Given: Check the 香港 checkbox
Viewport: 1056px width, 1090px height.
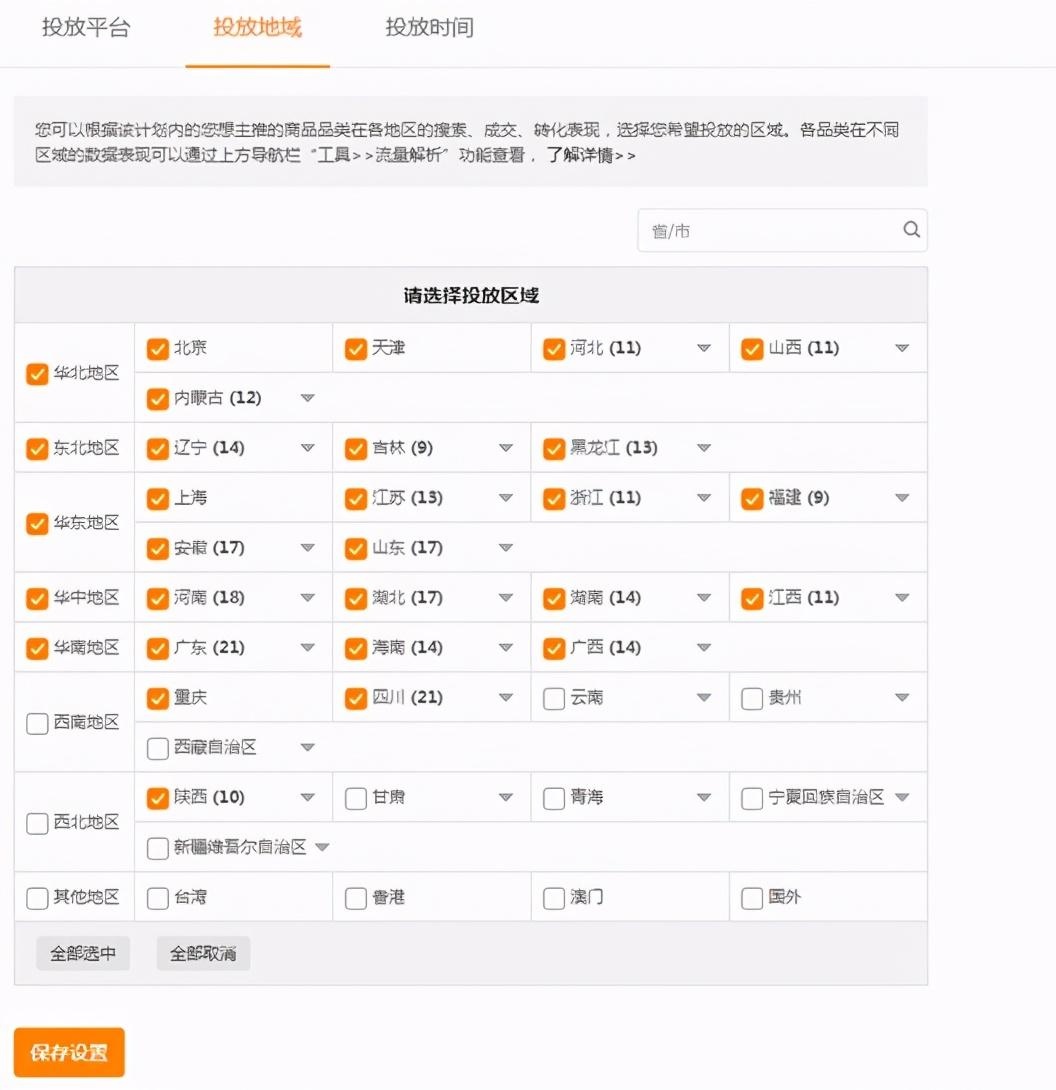Looking at the screenshot, I should pos(356,898).
